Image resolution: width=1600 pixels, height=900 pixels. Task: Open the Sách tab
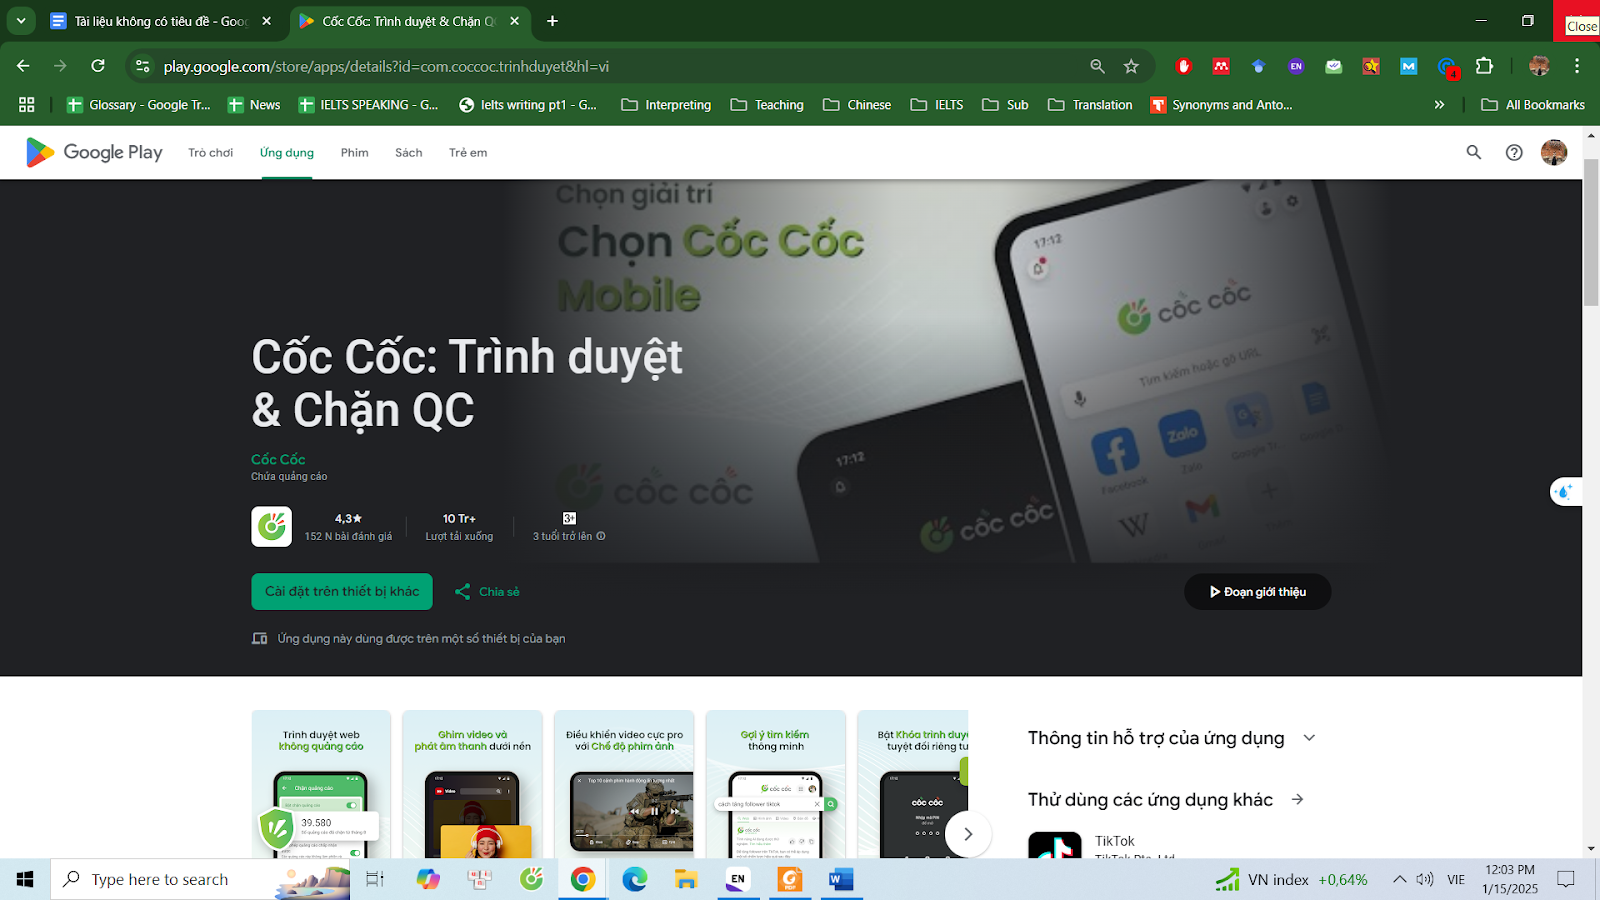coord(409,153)
